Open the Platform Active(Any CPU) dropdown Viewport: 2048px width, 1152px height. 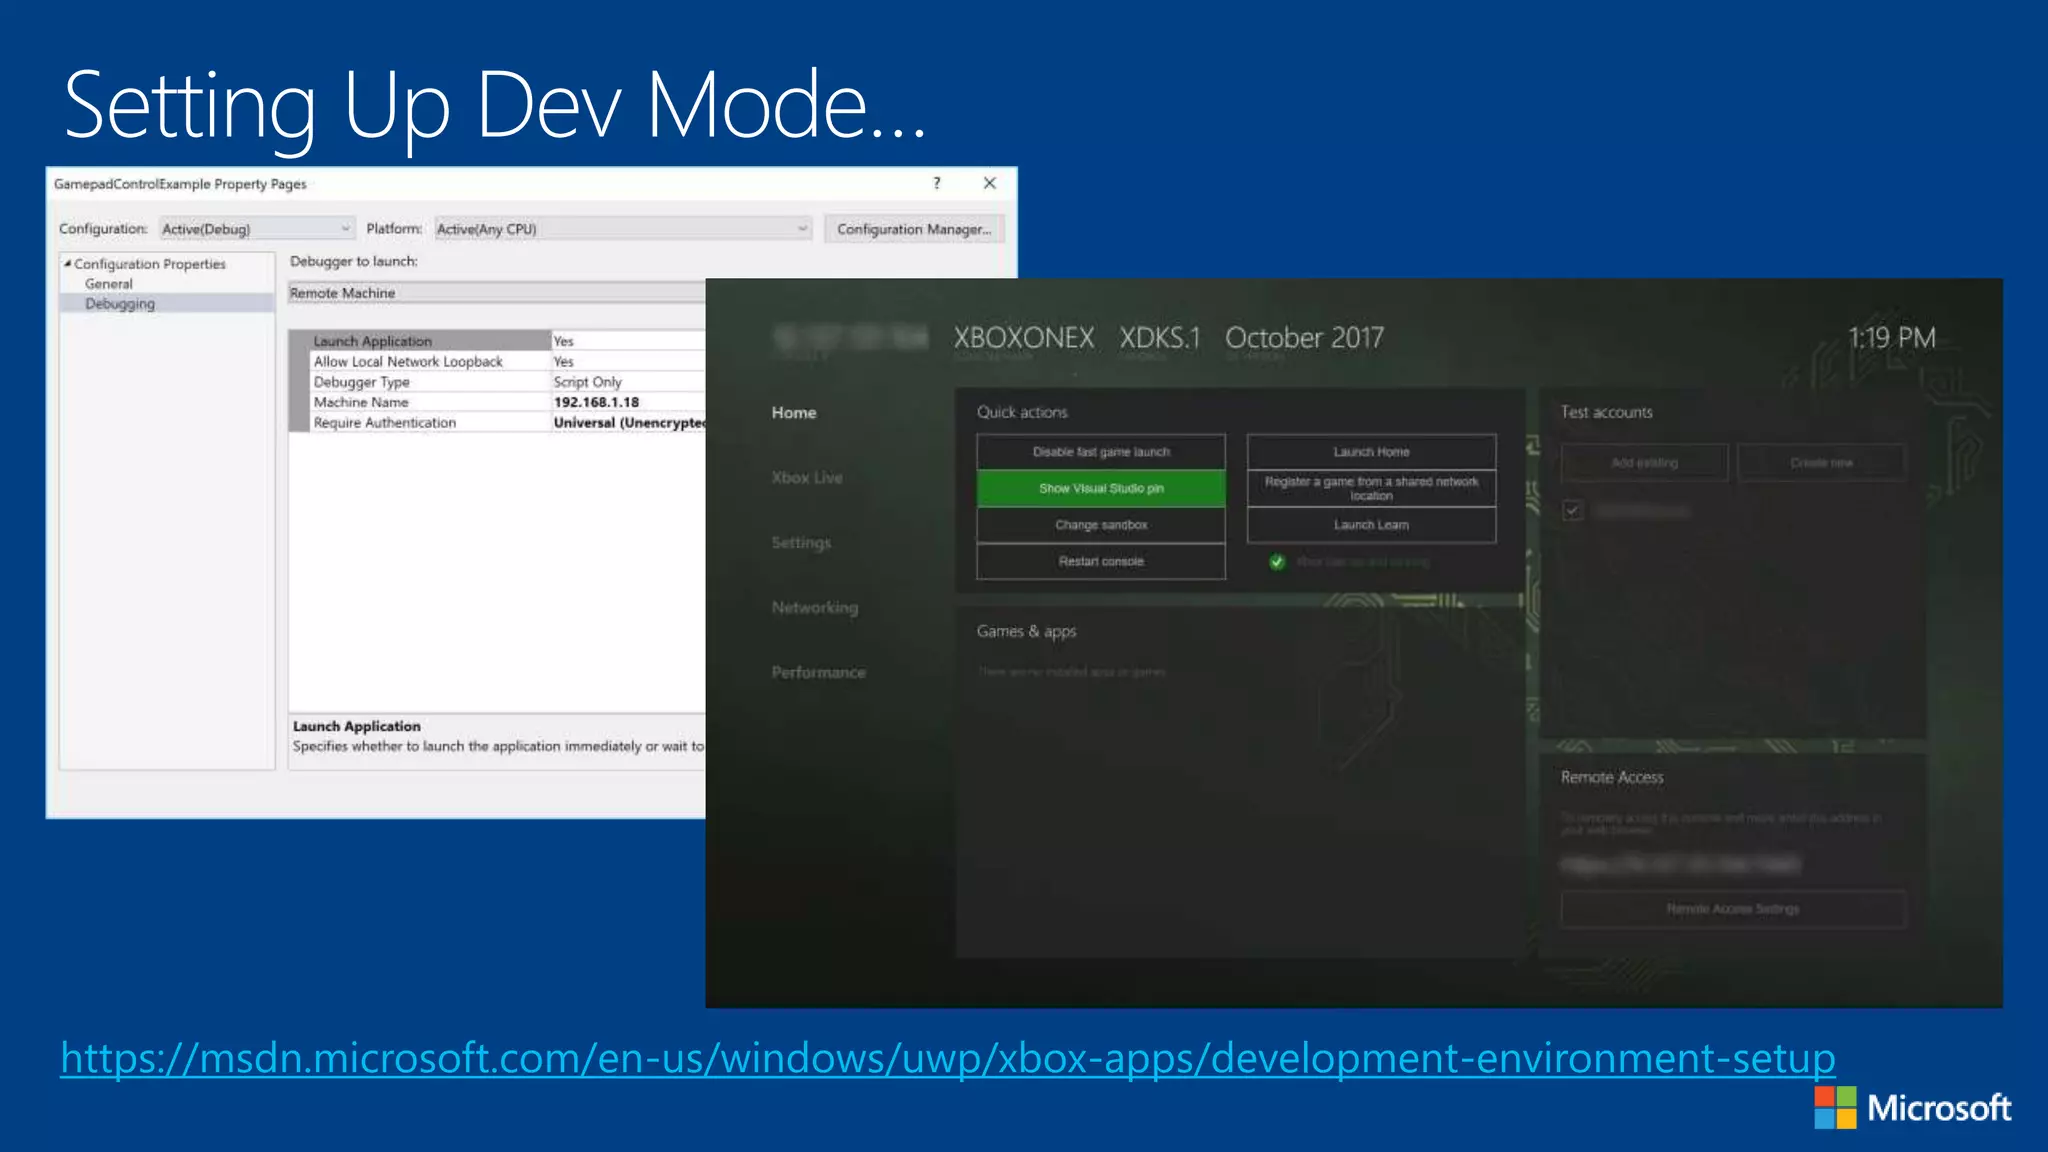click(622, 229)
